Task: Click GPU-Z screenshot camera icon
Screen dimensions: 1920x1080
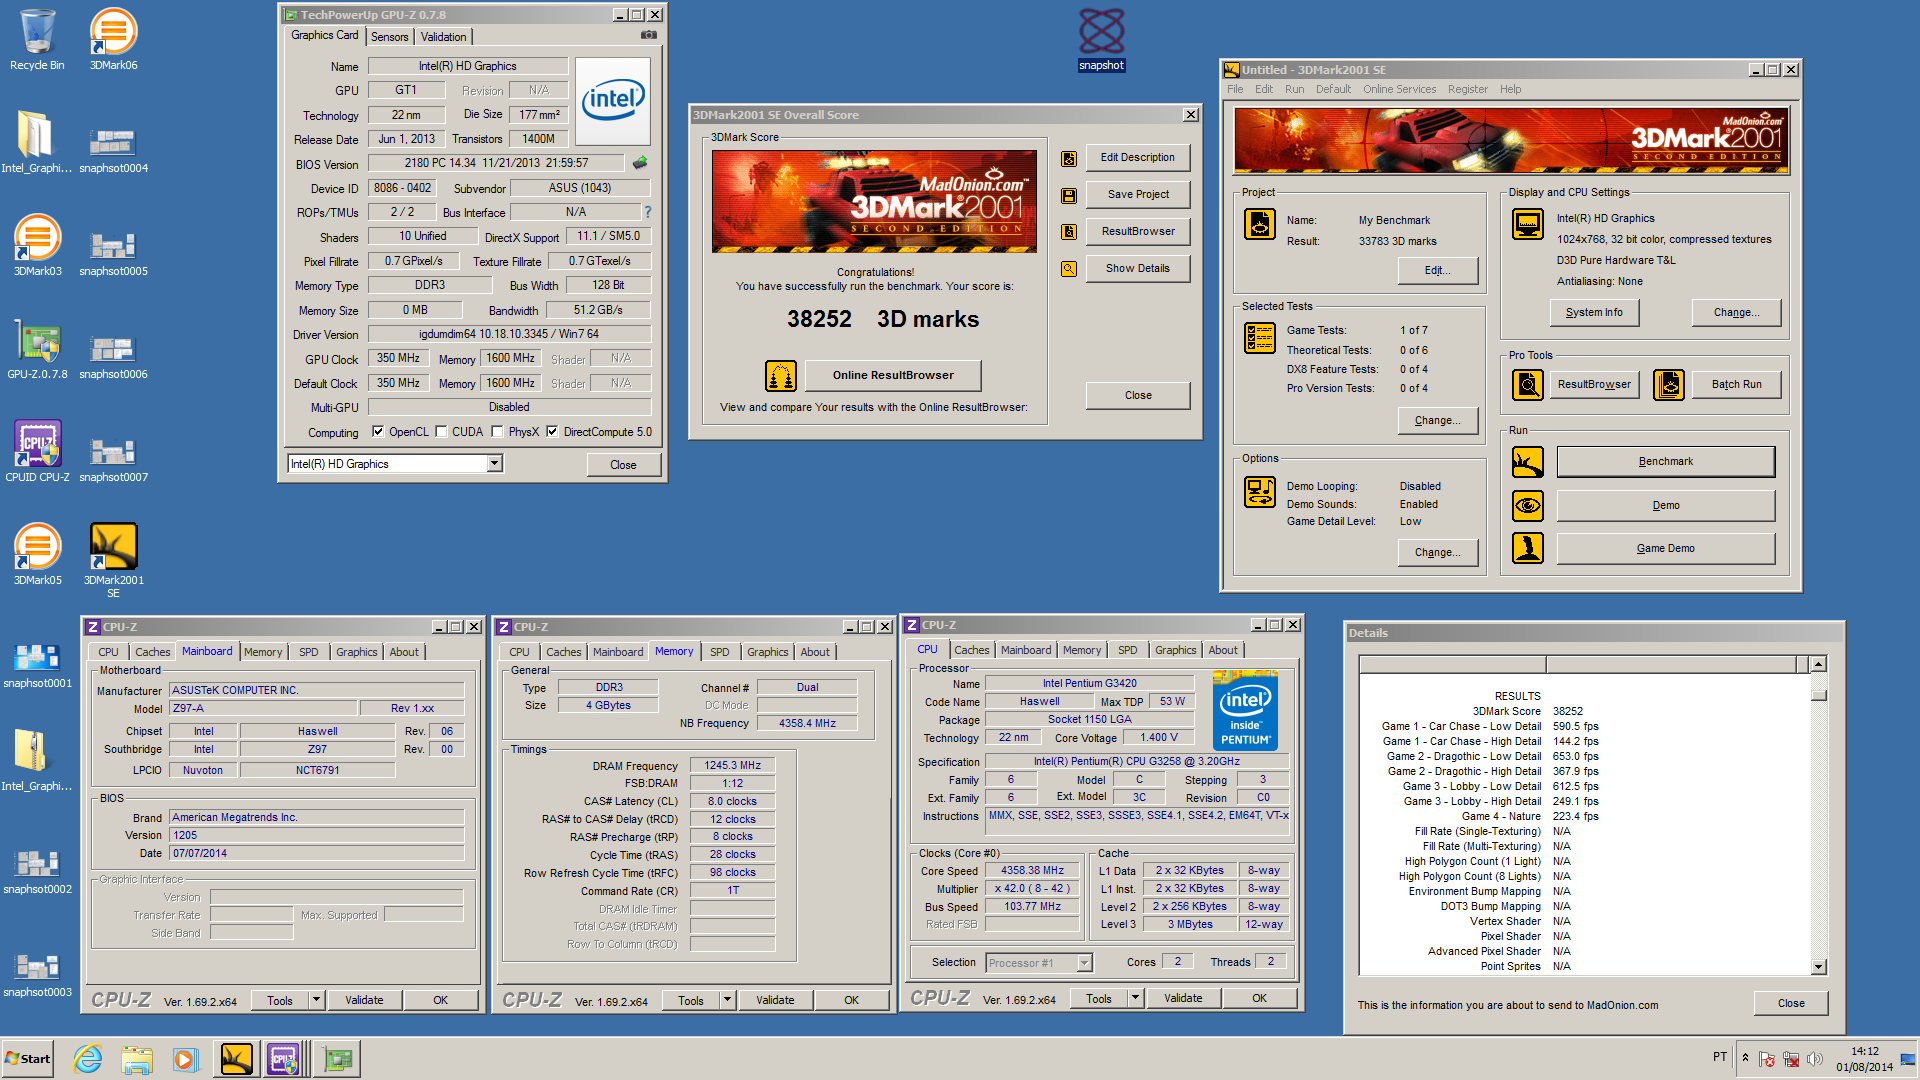Action: (x=648, y=35)
